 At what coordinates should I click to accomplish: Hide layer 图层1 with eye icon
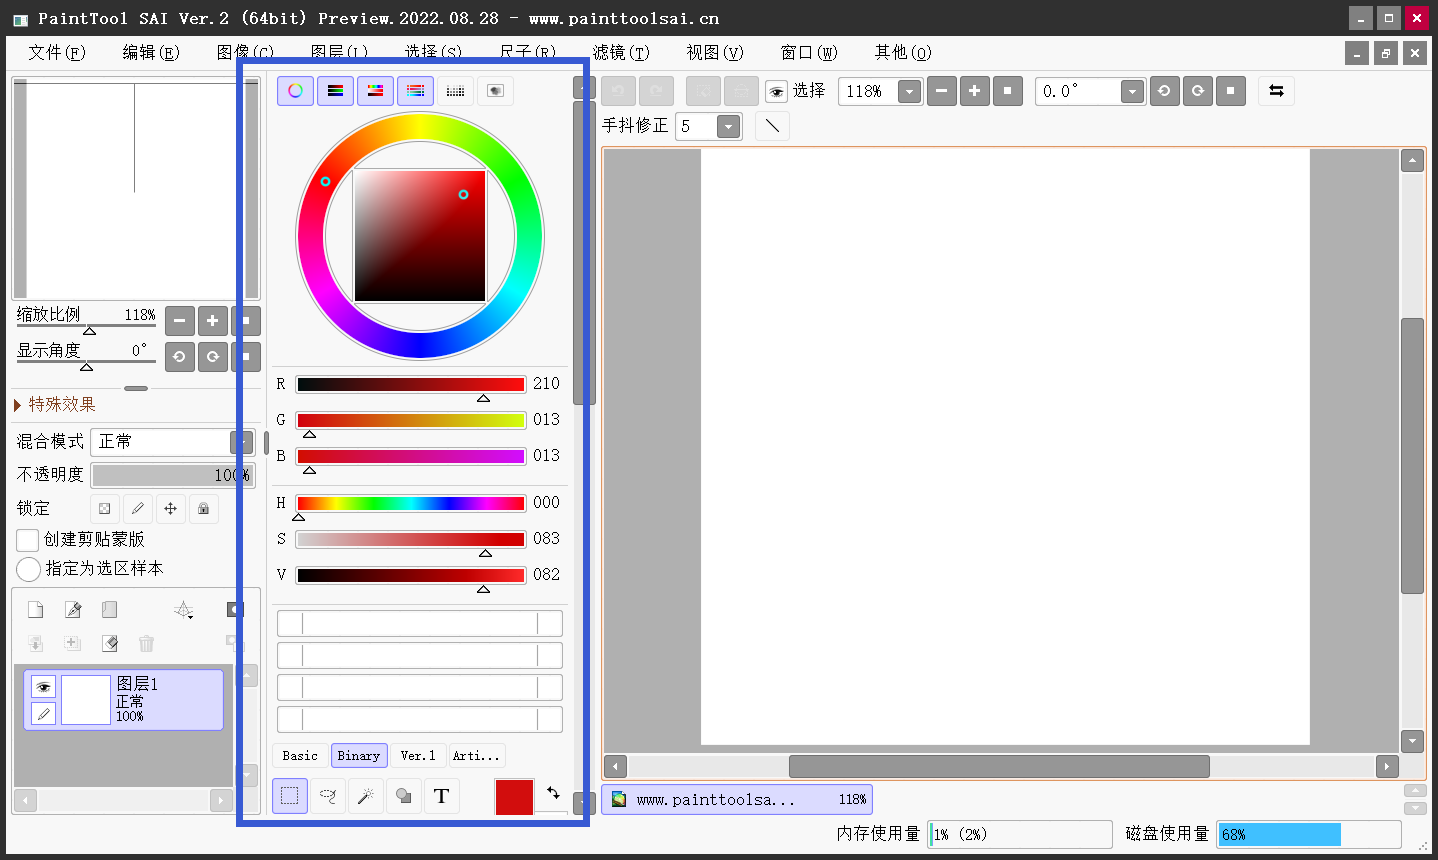click(x=43, y=687)
